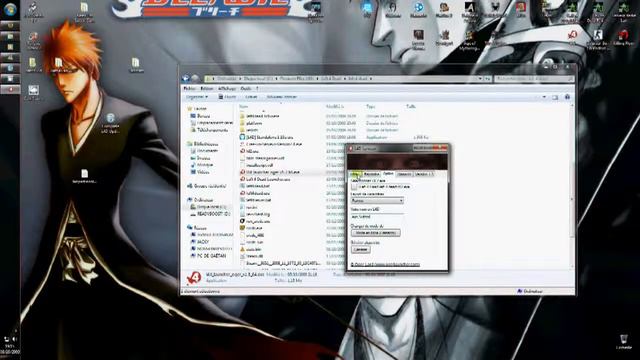The height and width of the screenshot is (360, 640).
Task: Toggle the Explorer preview pane icon
Action: [555, 97]
